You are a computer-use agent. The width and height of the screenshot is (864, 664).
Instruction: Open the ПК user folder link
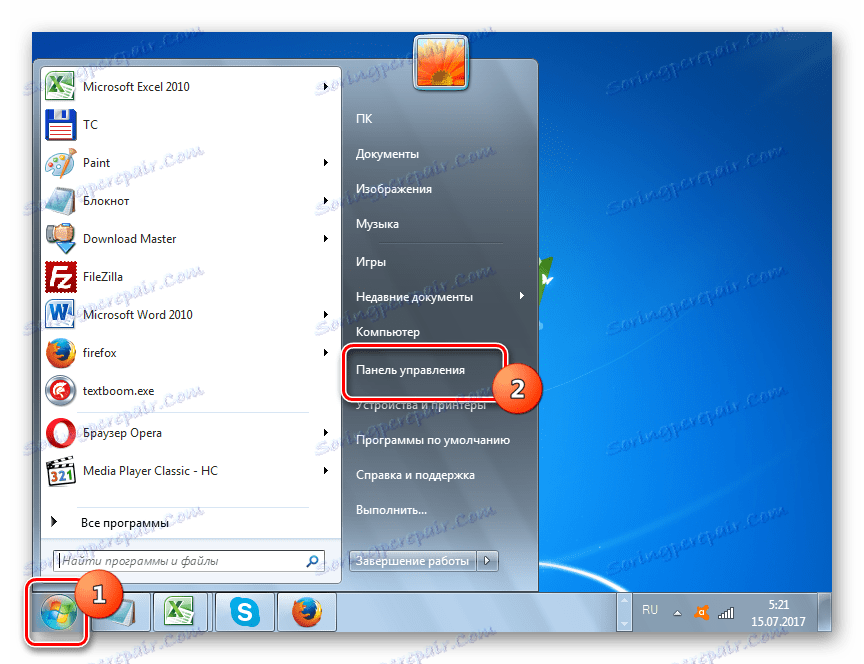point(364,118)
